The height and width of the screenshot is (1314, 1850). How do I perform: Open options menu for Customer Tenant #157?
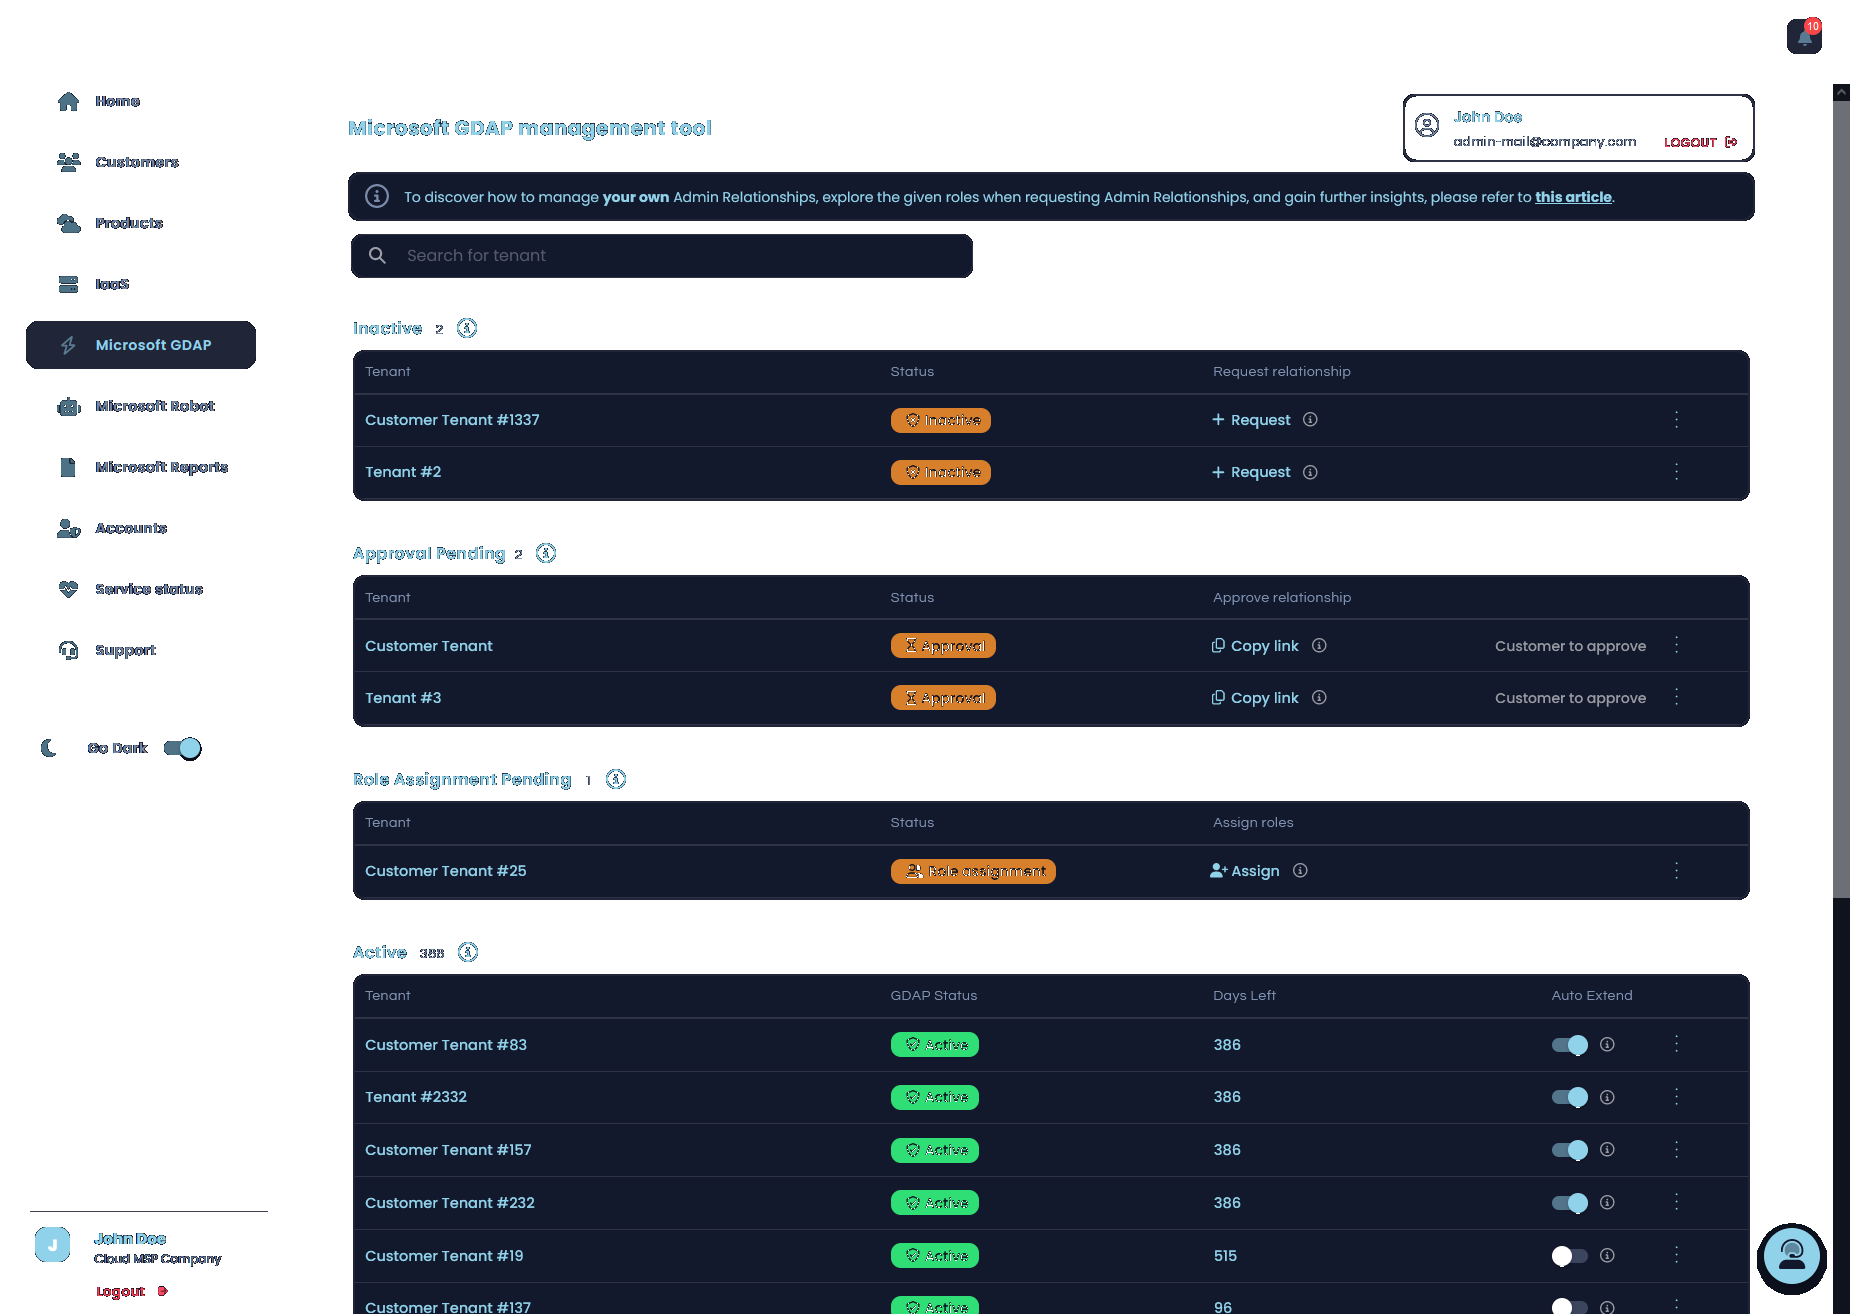(1677, 1150)
